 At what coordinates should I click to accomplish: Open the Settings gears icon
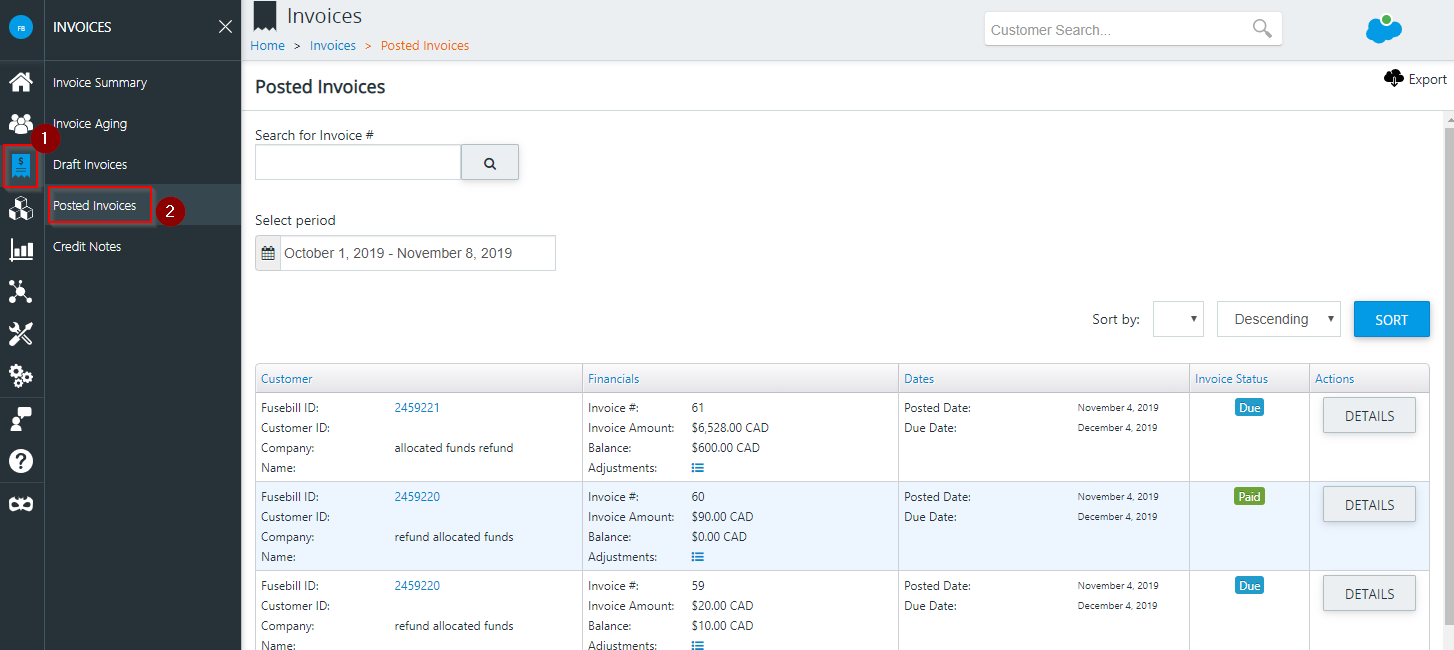[x=21, y=376]
